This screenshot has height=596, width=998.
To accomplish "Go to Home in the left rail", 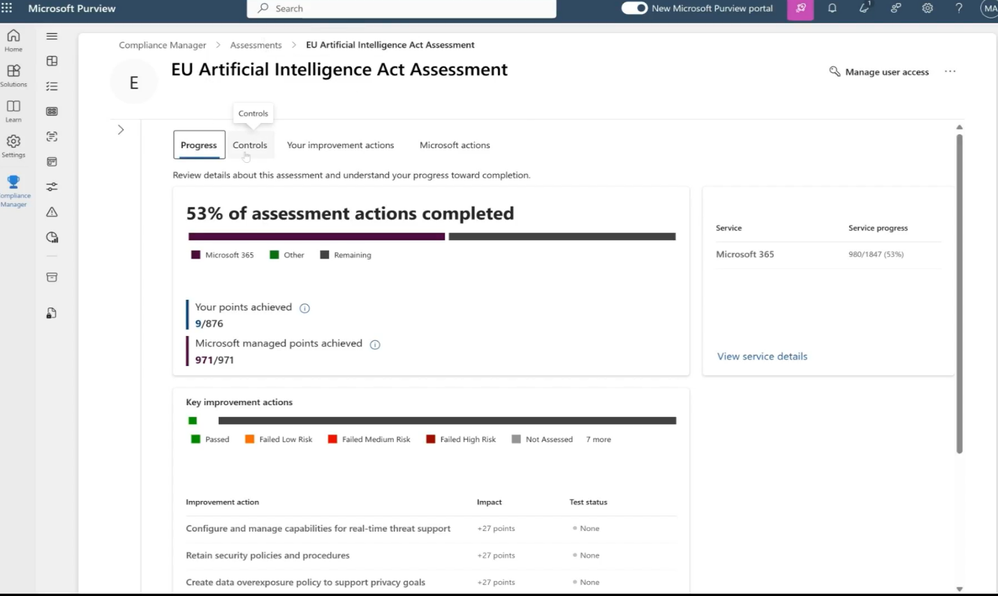I will (14, 37).
